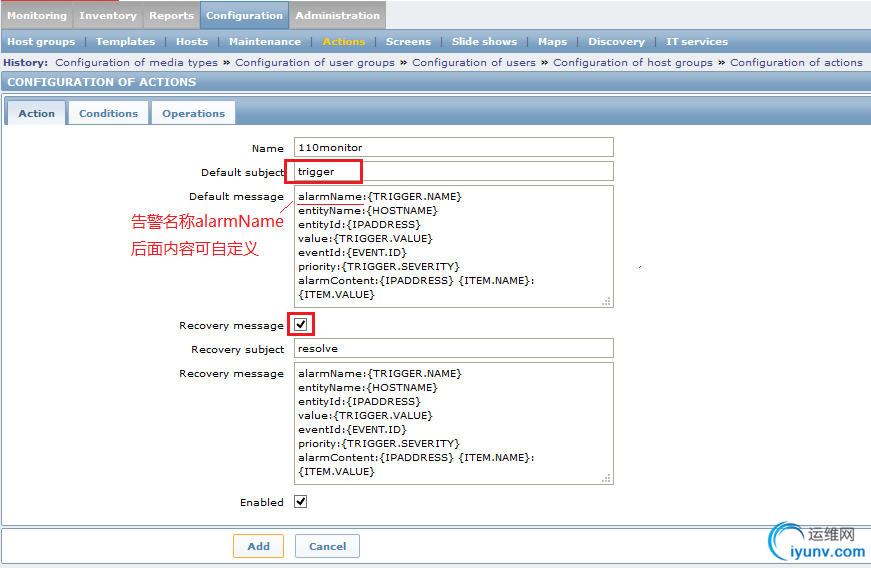
Task: Open the Discovery submenu
Action: 617,42
